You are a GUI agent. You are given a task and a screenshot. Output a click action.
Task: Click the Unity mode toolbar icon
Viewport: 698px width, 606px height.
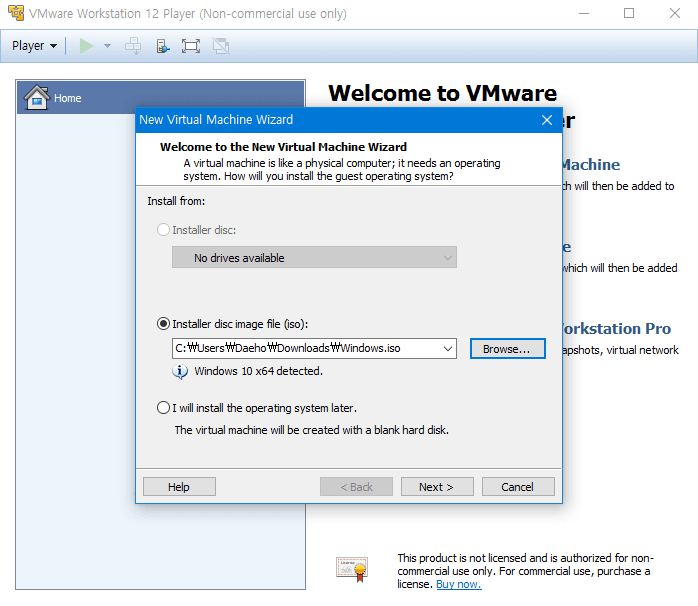[x=221, y=46]
